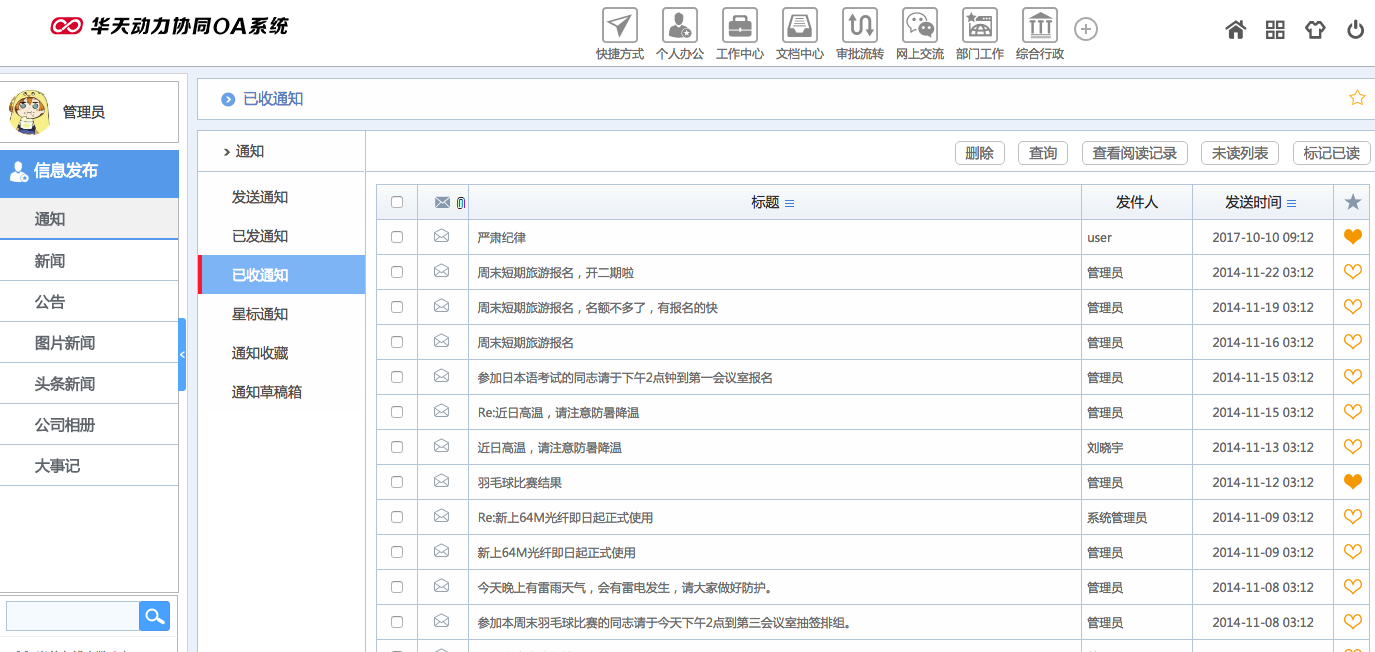This screenshot has height=652, width=1375.
Task: Select 星标通知 in the notice submenu
Action: tap(260, 314)
